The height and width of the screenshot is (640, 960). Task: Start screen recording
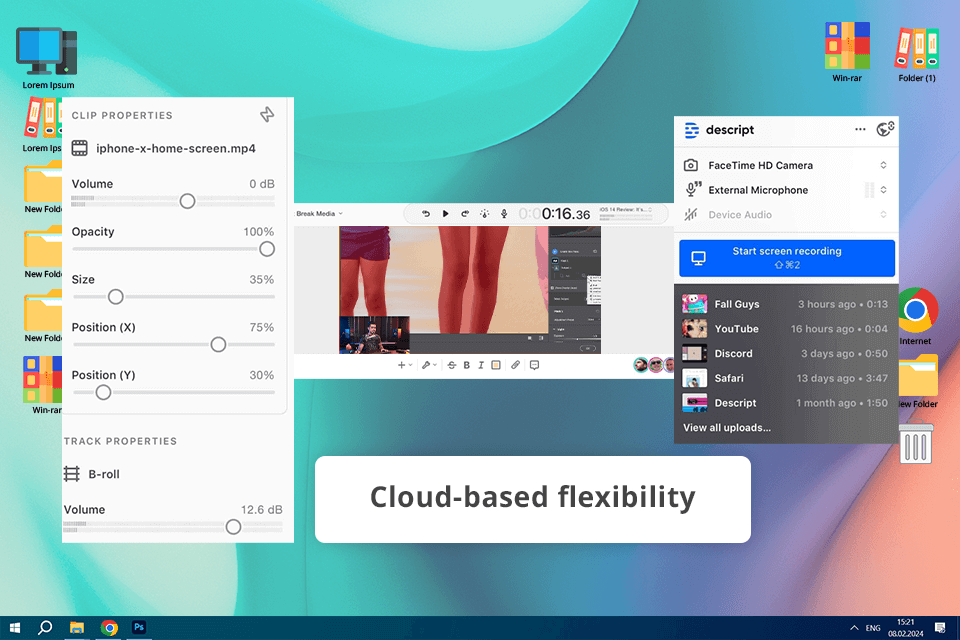click(x=787, y=258)
